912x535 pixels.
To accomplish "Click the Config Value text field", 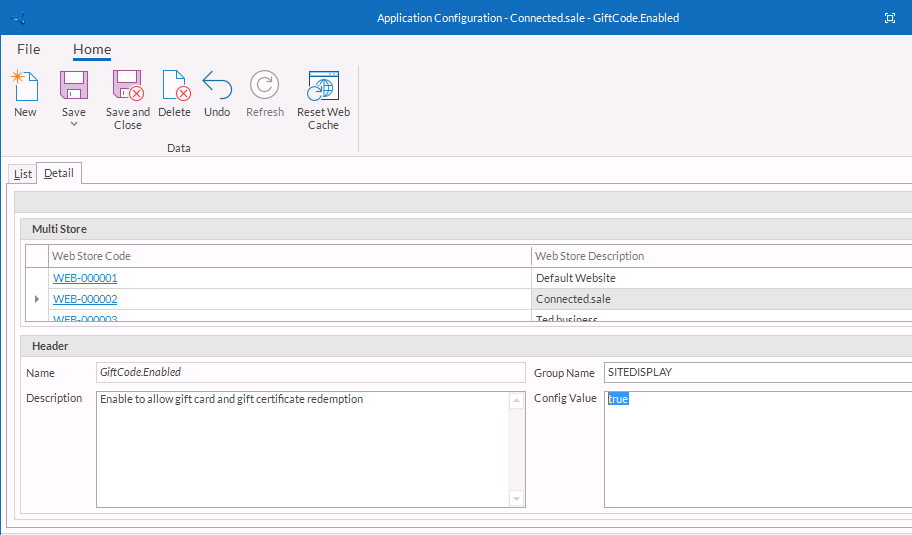I will (x=757, y=449).
